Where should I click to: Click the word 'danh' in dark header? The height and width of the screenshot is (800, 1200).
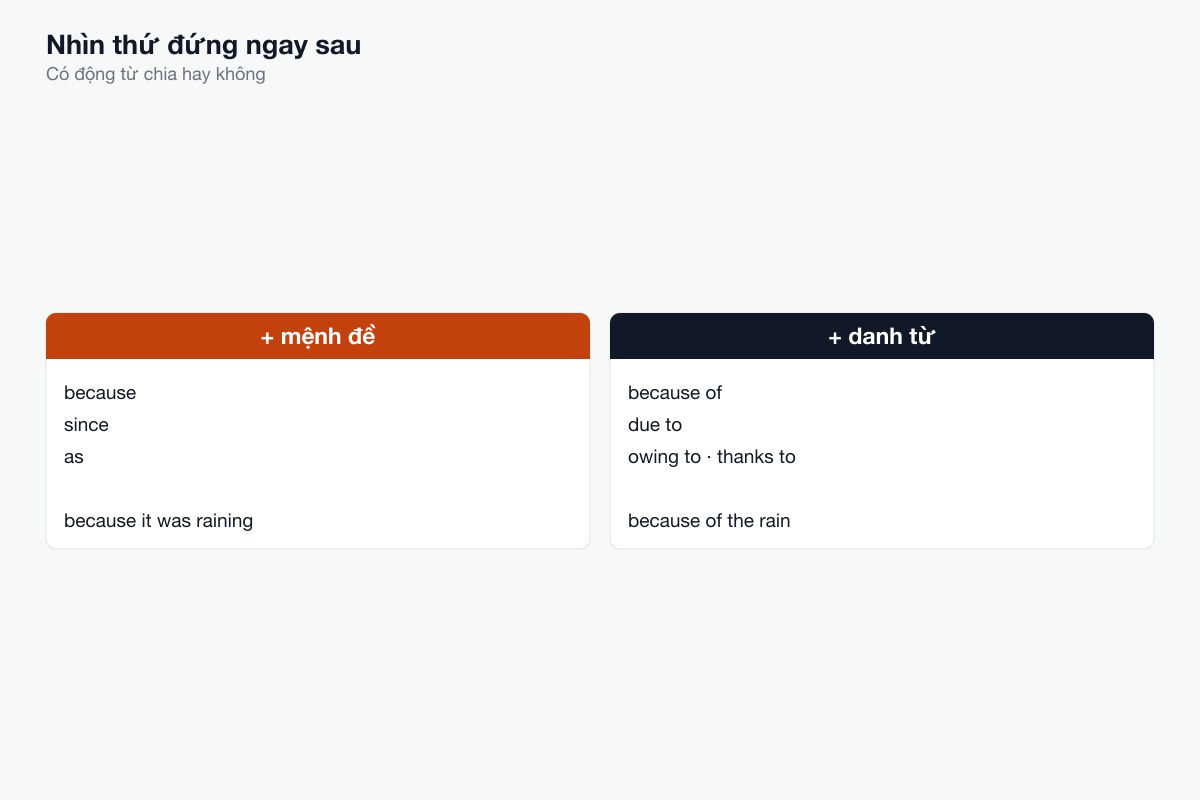coord(875,337)
